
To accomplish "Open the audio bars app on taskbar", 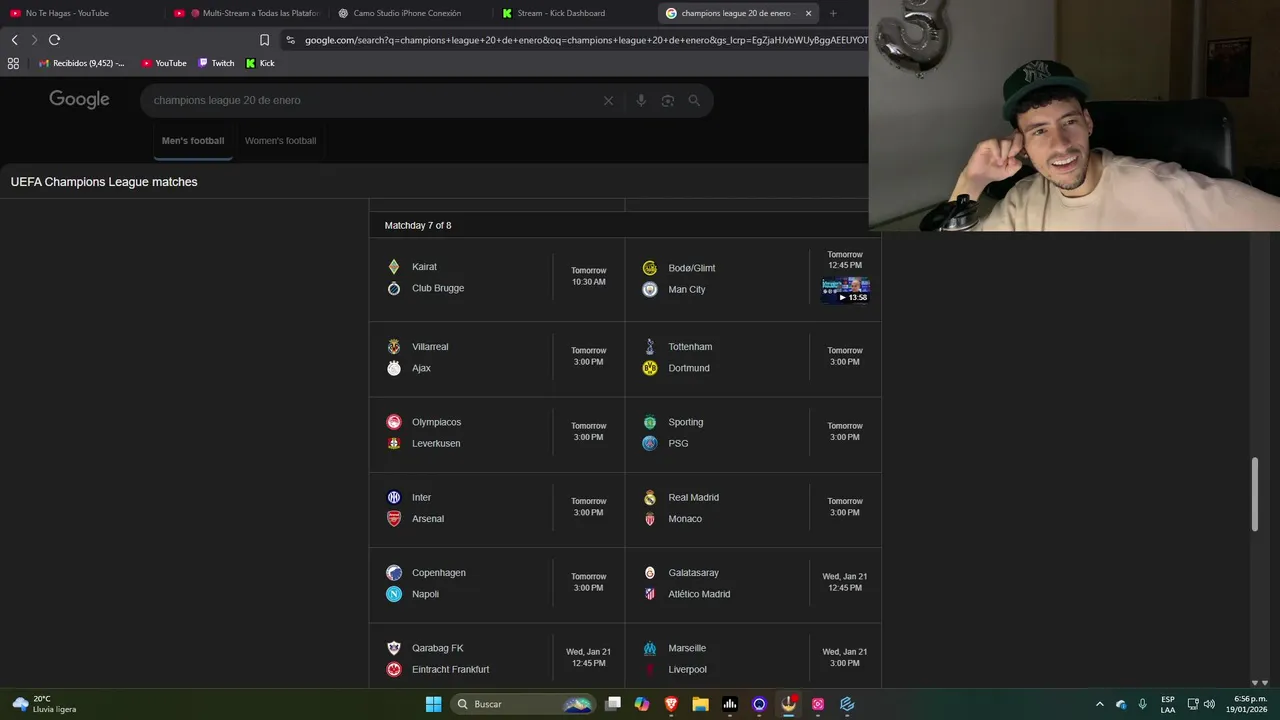I will click(730, 704).
